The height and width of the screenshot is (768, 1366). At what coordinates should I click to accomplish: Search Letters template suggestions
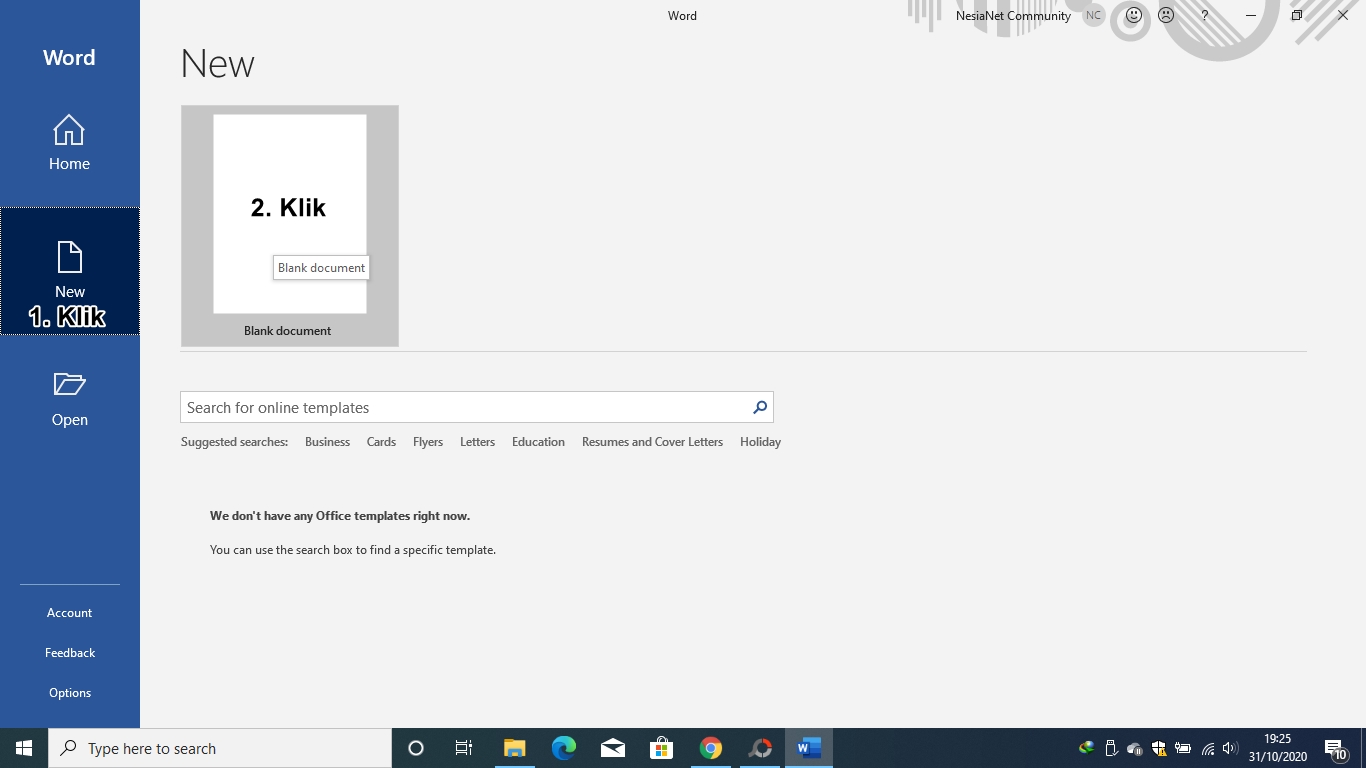[477, 442]
